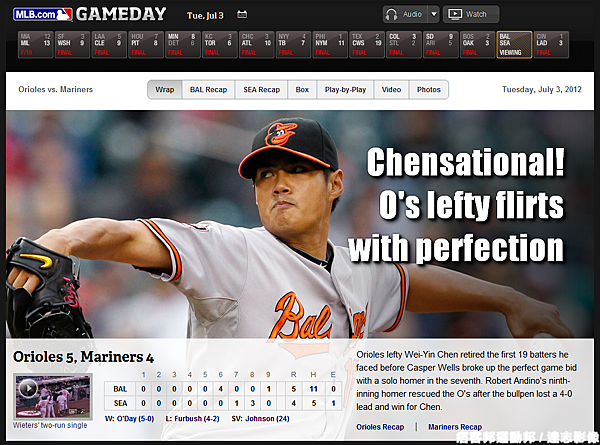Click the MLB.com logo
Viewport: 600px width, 445px height.
[42, 15]
